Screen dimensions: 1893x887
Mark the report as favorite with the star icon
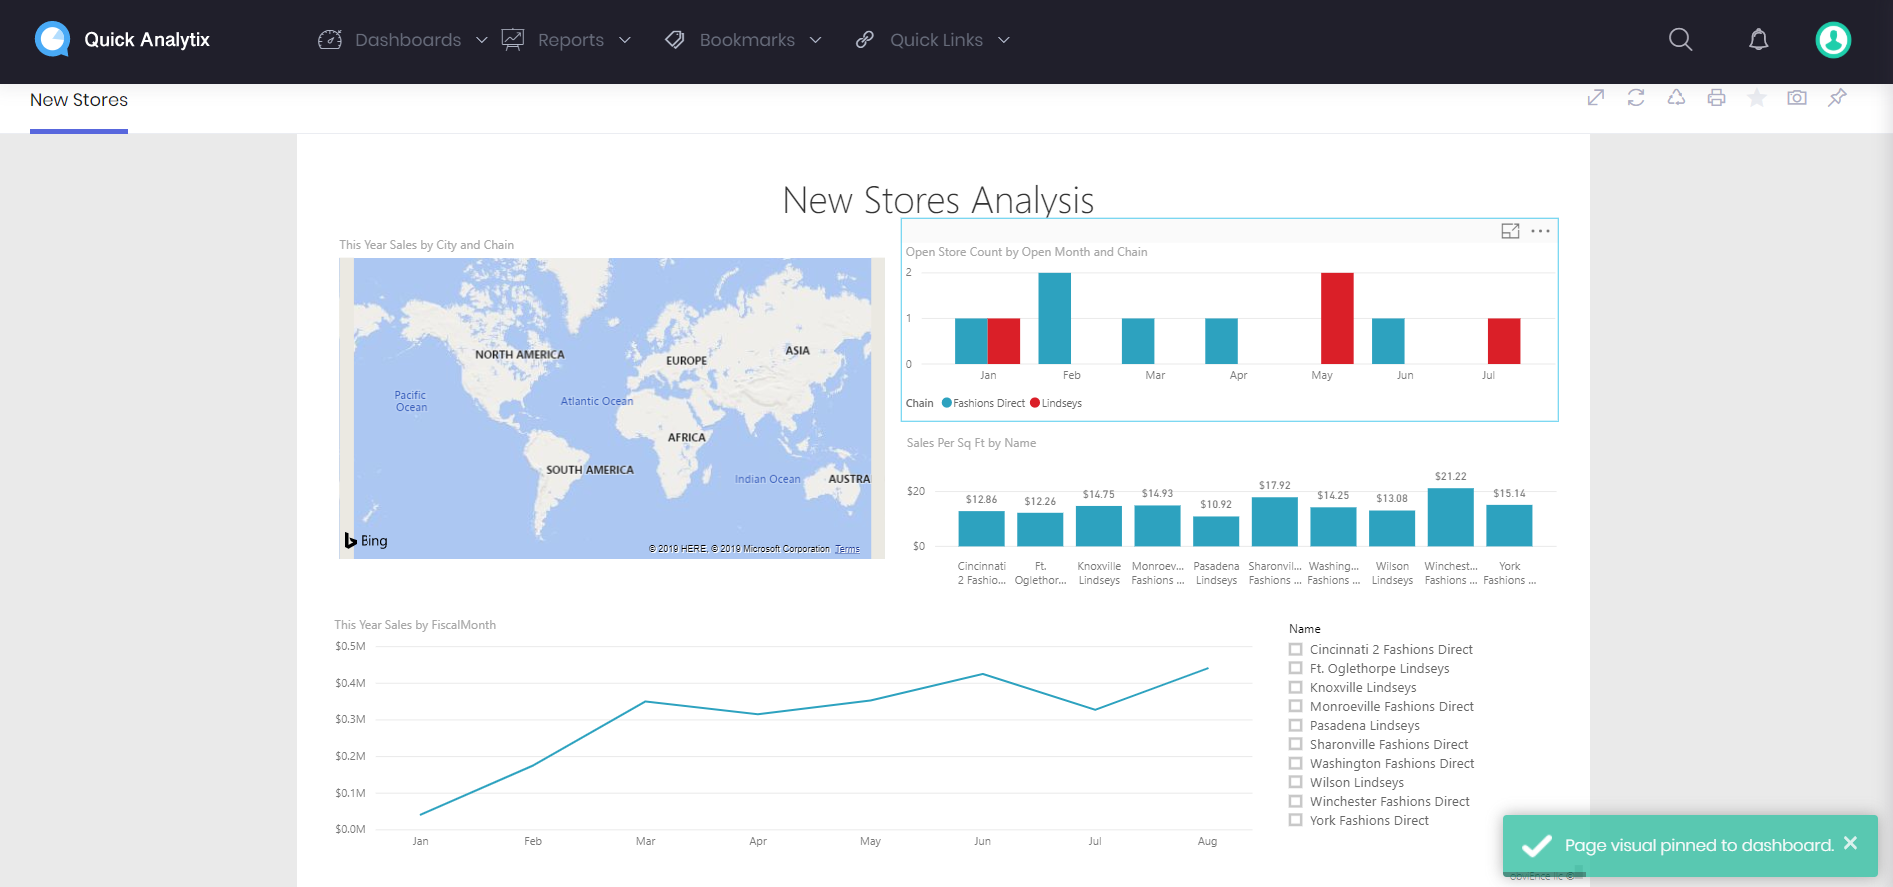point(1756,98)
